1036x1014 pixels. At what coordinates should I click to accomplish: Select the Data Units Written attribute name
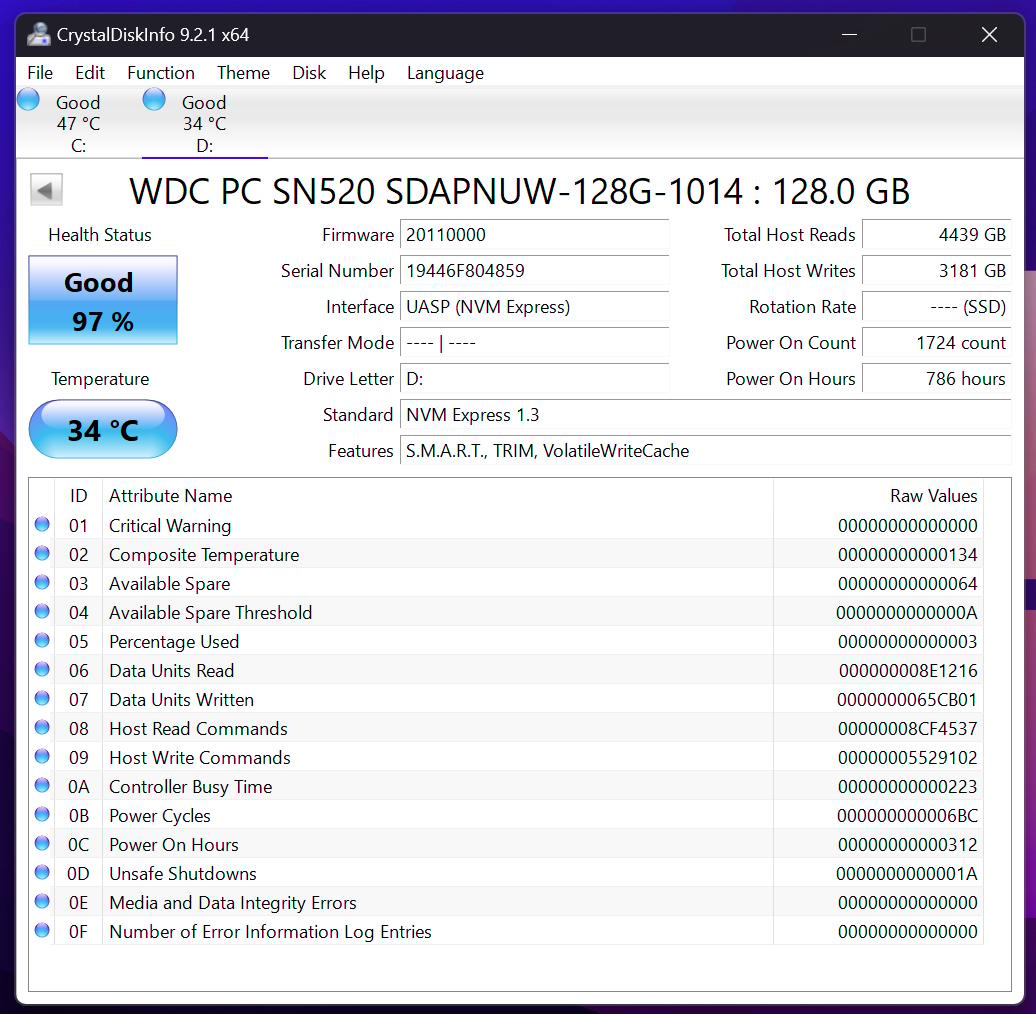tap(181, 700)
